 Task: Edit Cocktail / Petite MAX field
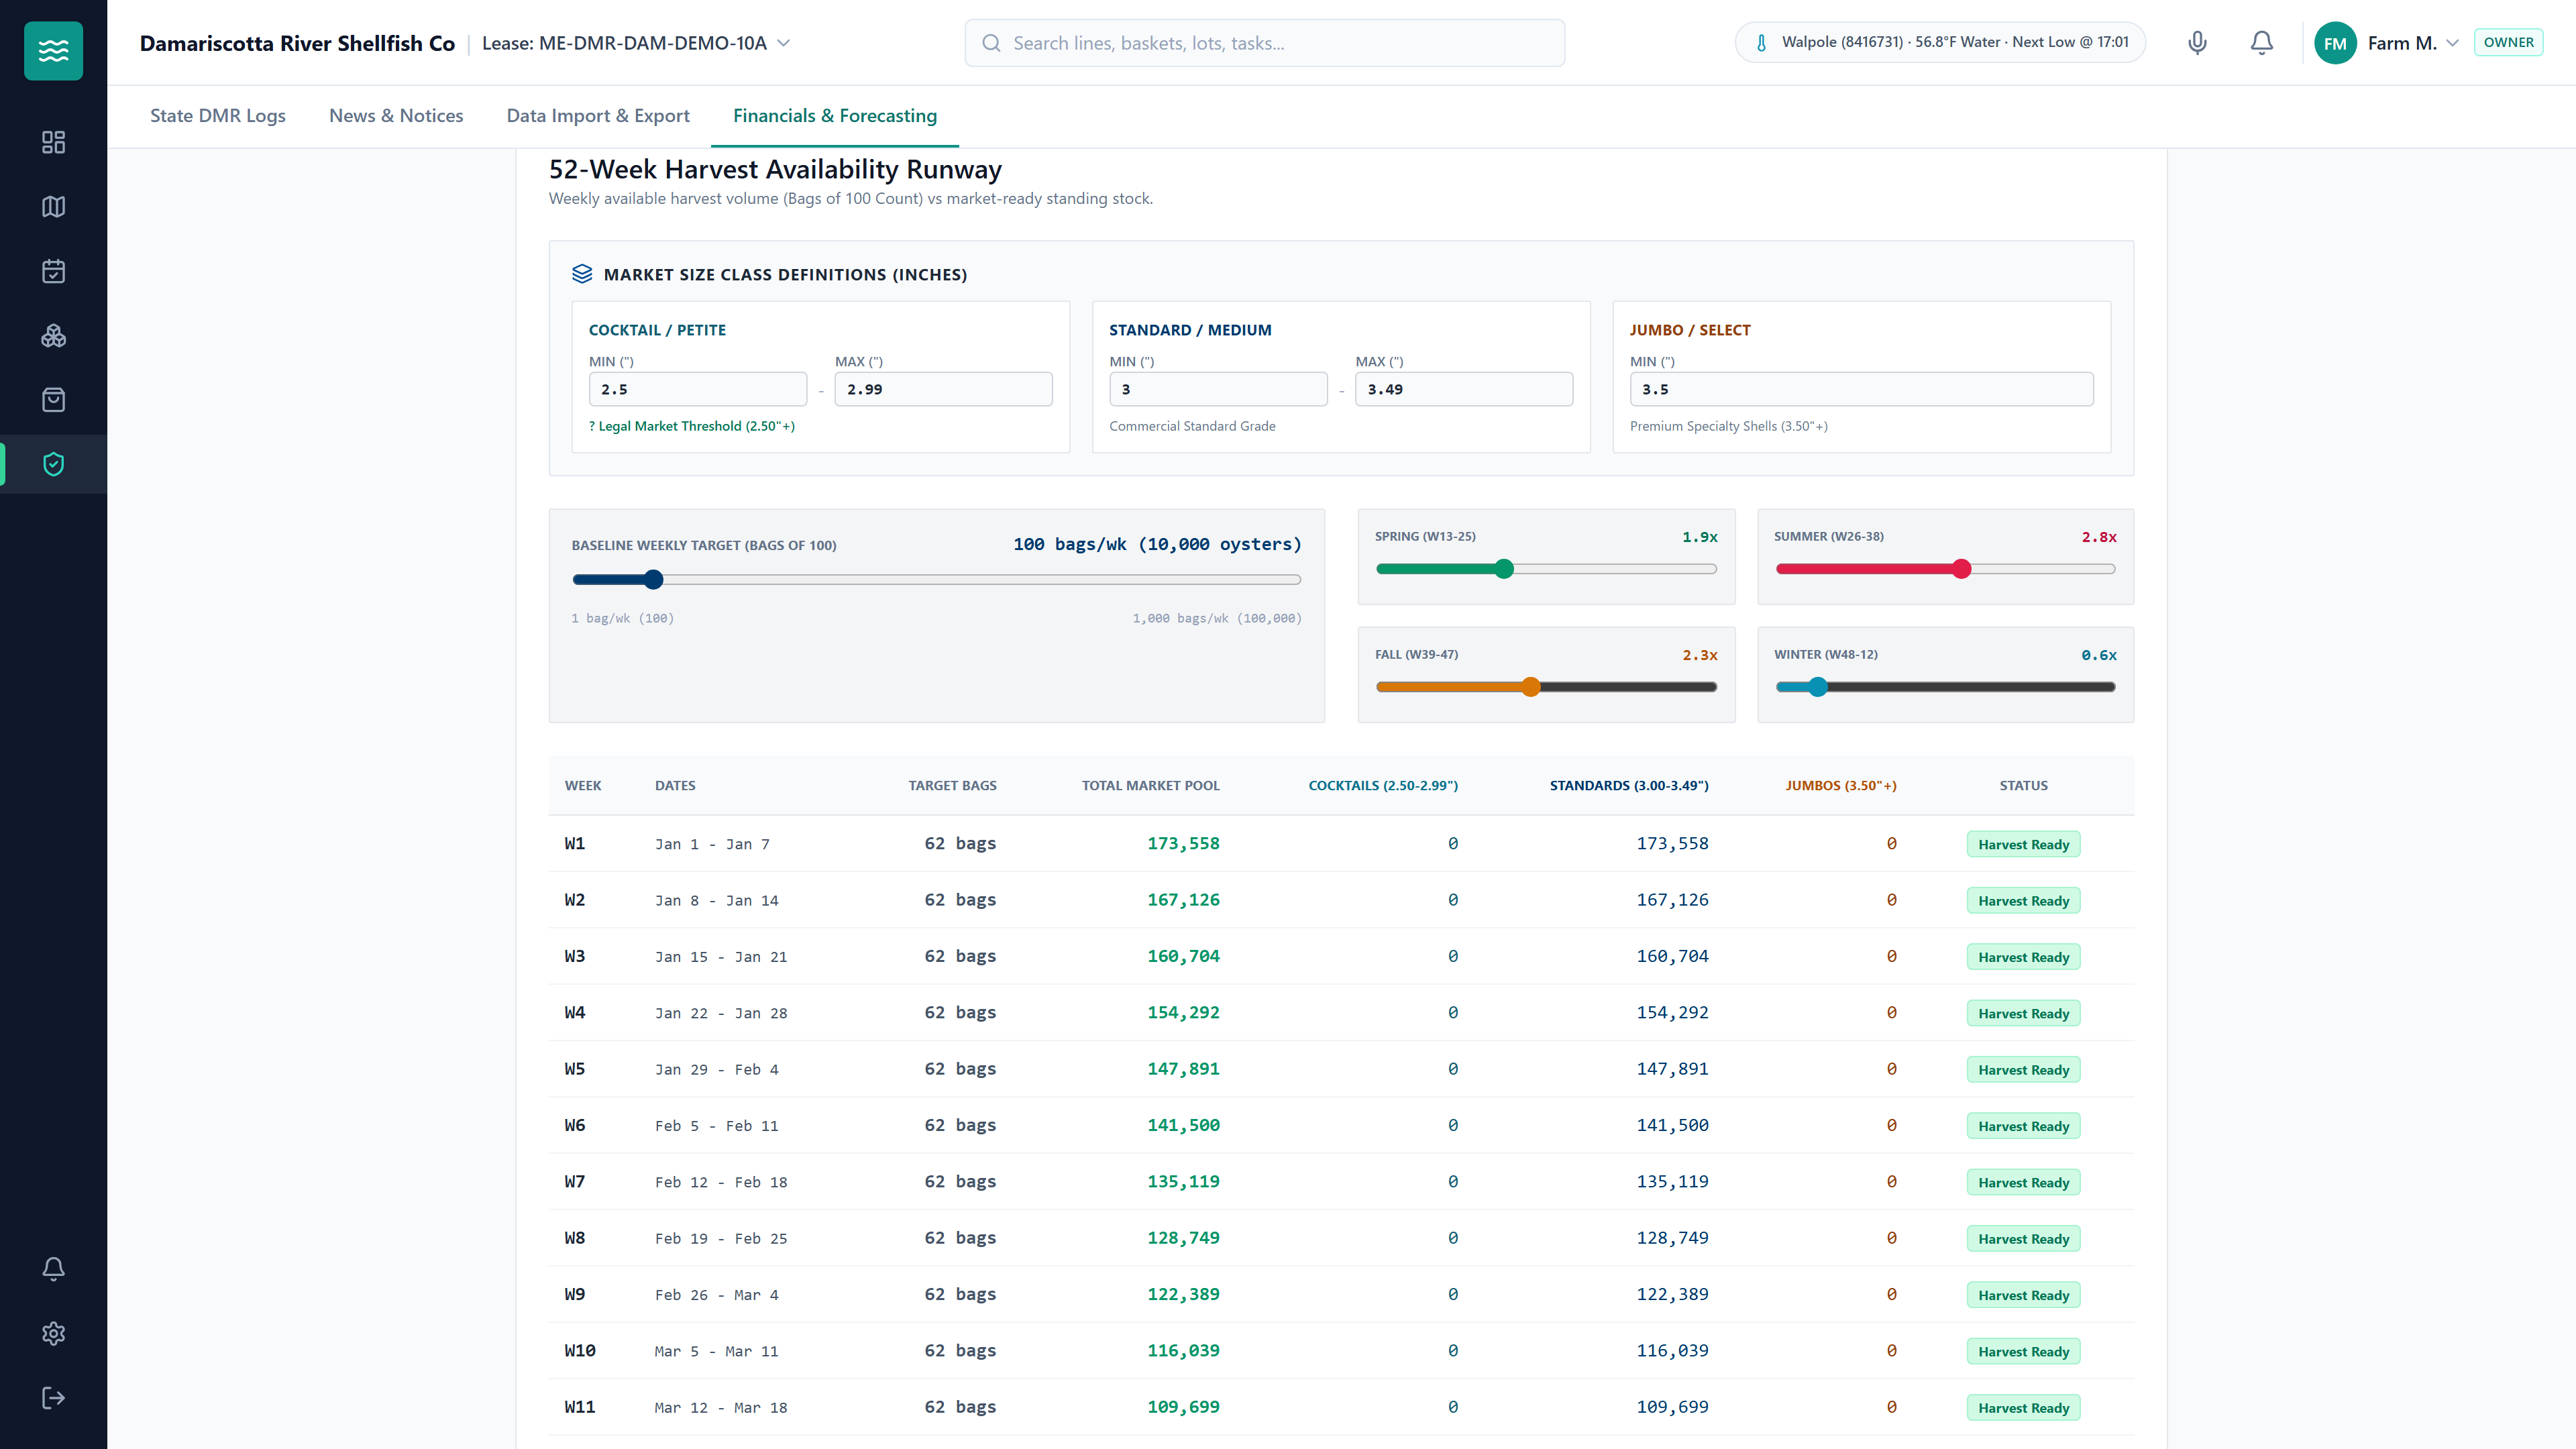pyautogui.click(x=943, y=389)
